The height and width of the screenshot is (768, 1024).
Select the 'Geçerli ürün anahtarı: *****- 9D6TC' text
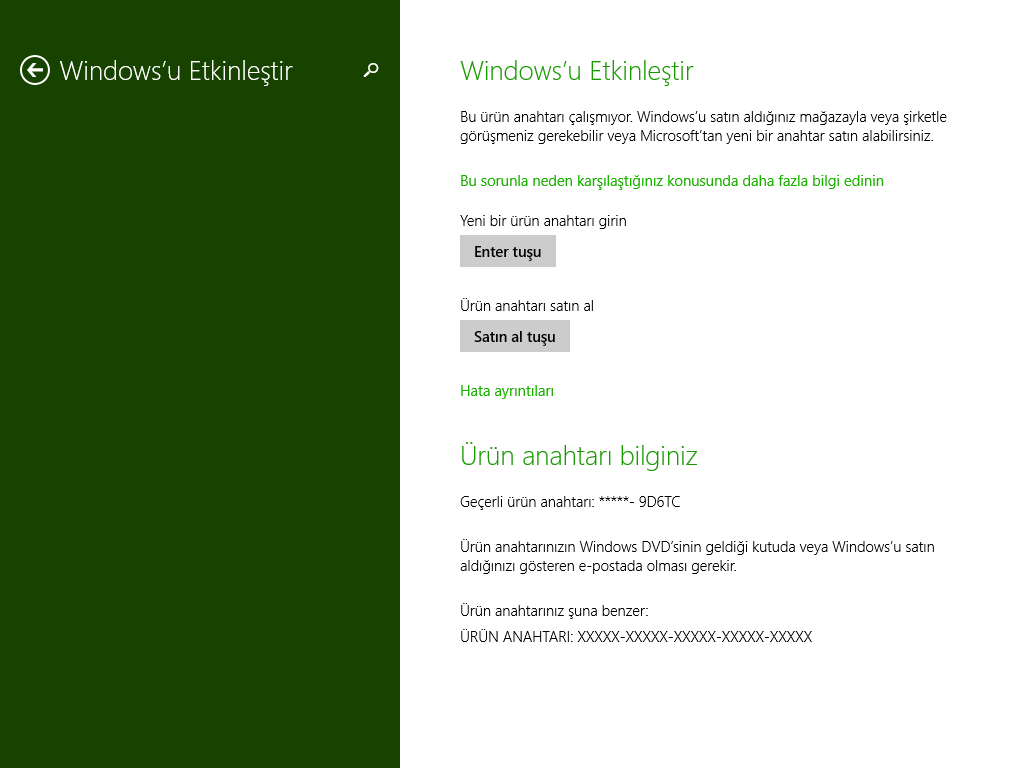tap(570, 502)
